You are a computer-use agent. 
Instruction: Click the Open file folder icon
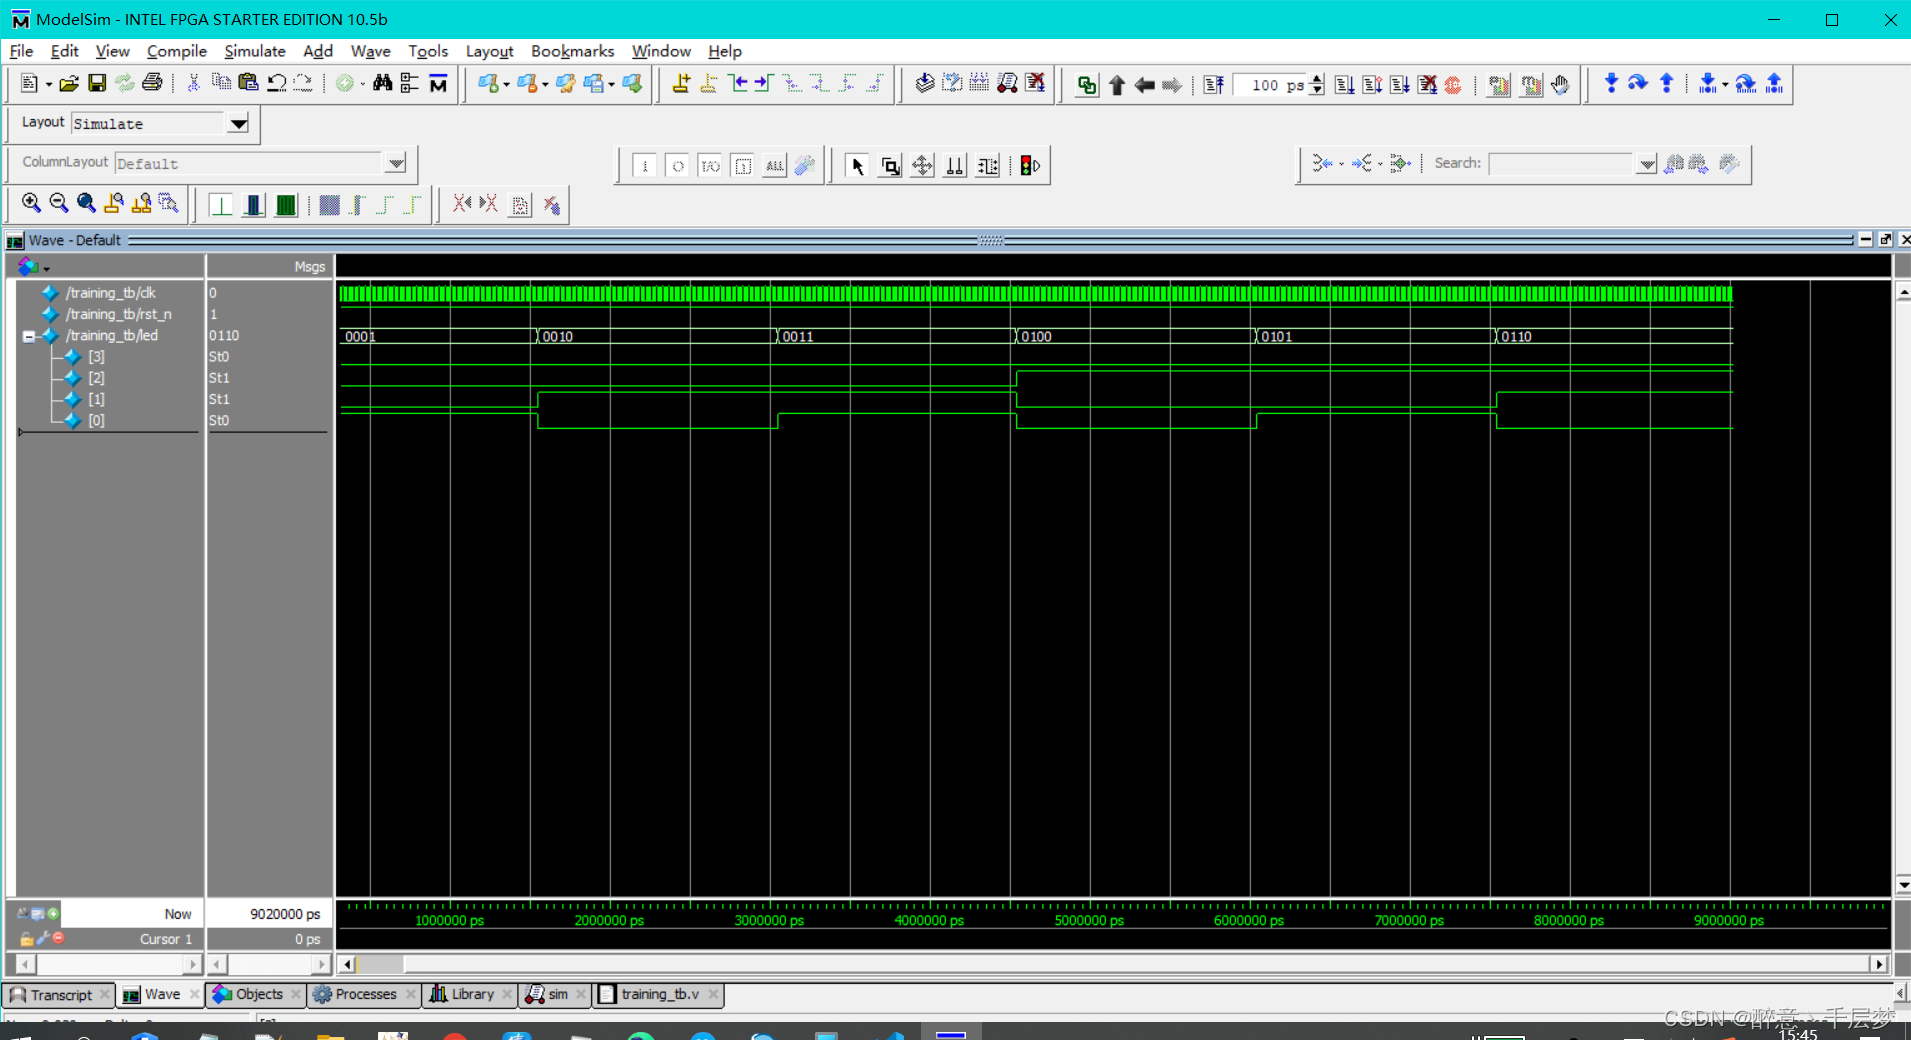click(x=69, y=84)
